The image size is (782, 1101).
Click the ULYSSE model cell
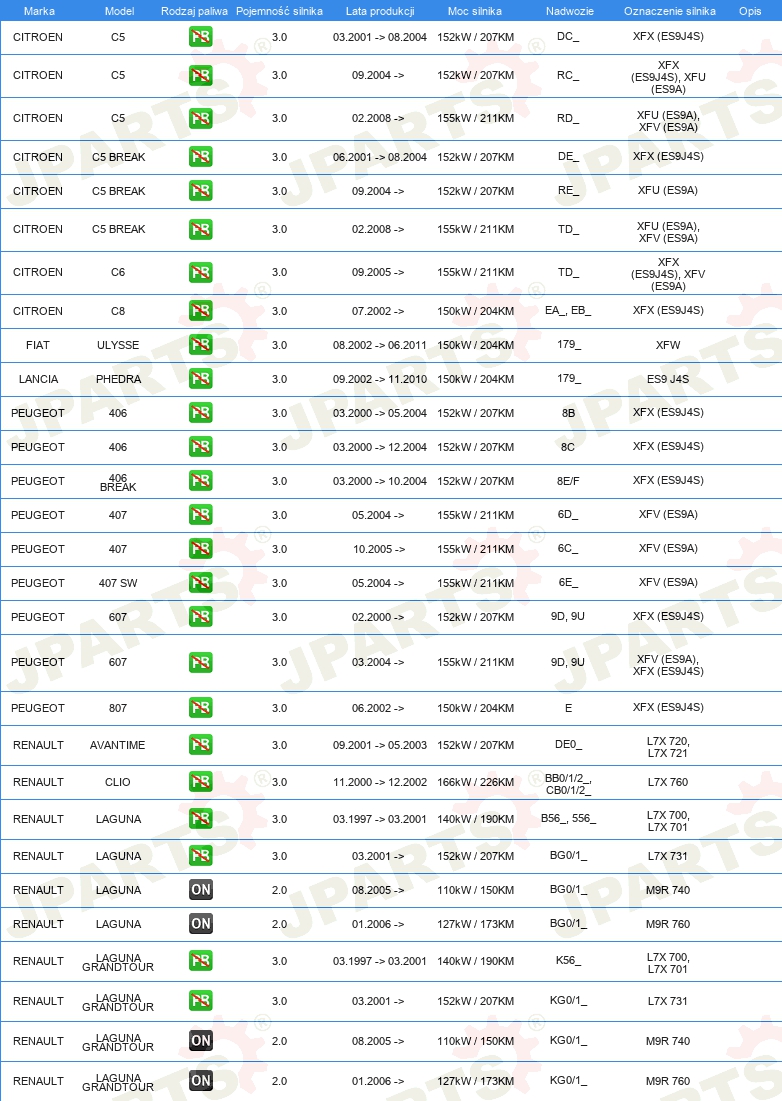(118, 345)
